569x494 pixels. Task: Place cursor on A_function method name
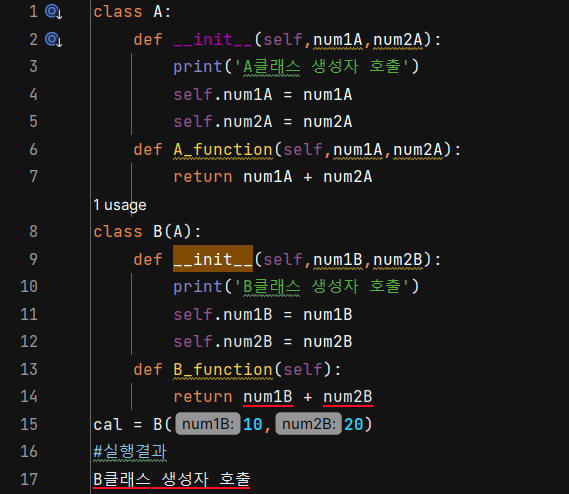pyautogui.click(x=223, y=149)
